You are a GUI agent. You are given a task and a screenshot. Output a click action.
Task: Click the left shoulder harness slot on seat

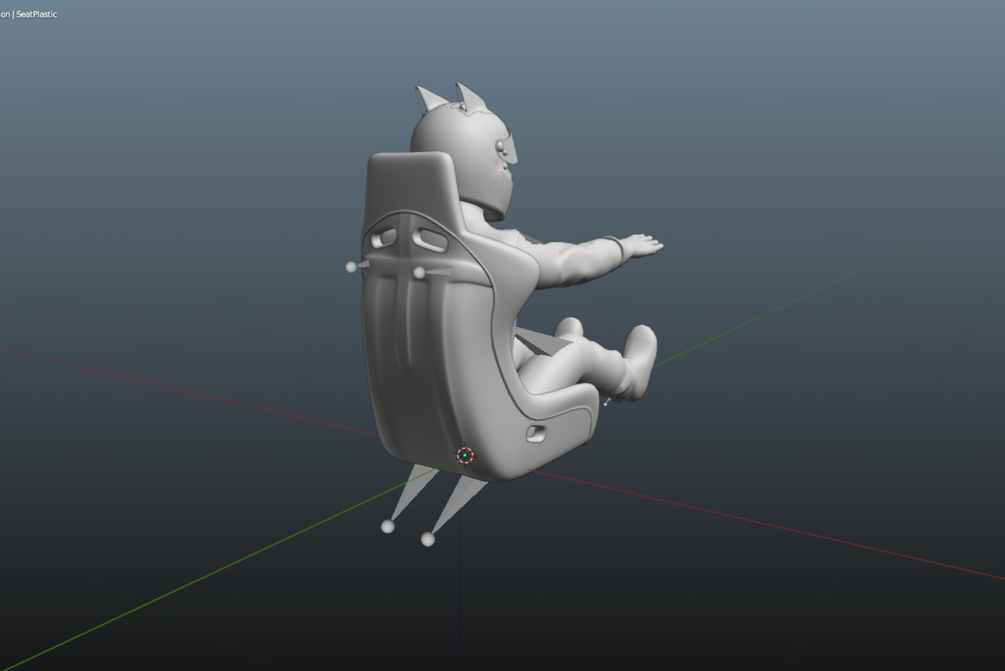pyautogui.click(x=383, y=238)
